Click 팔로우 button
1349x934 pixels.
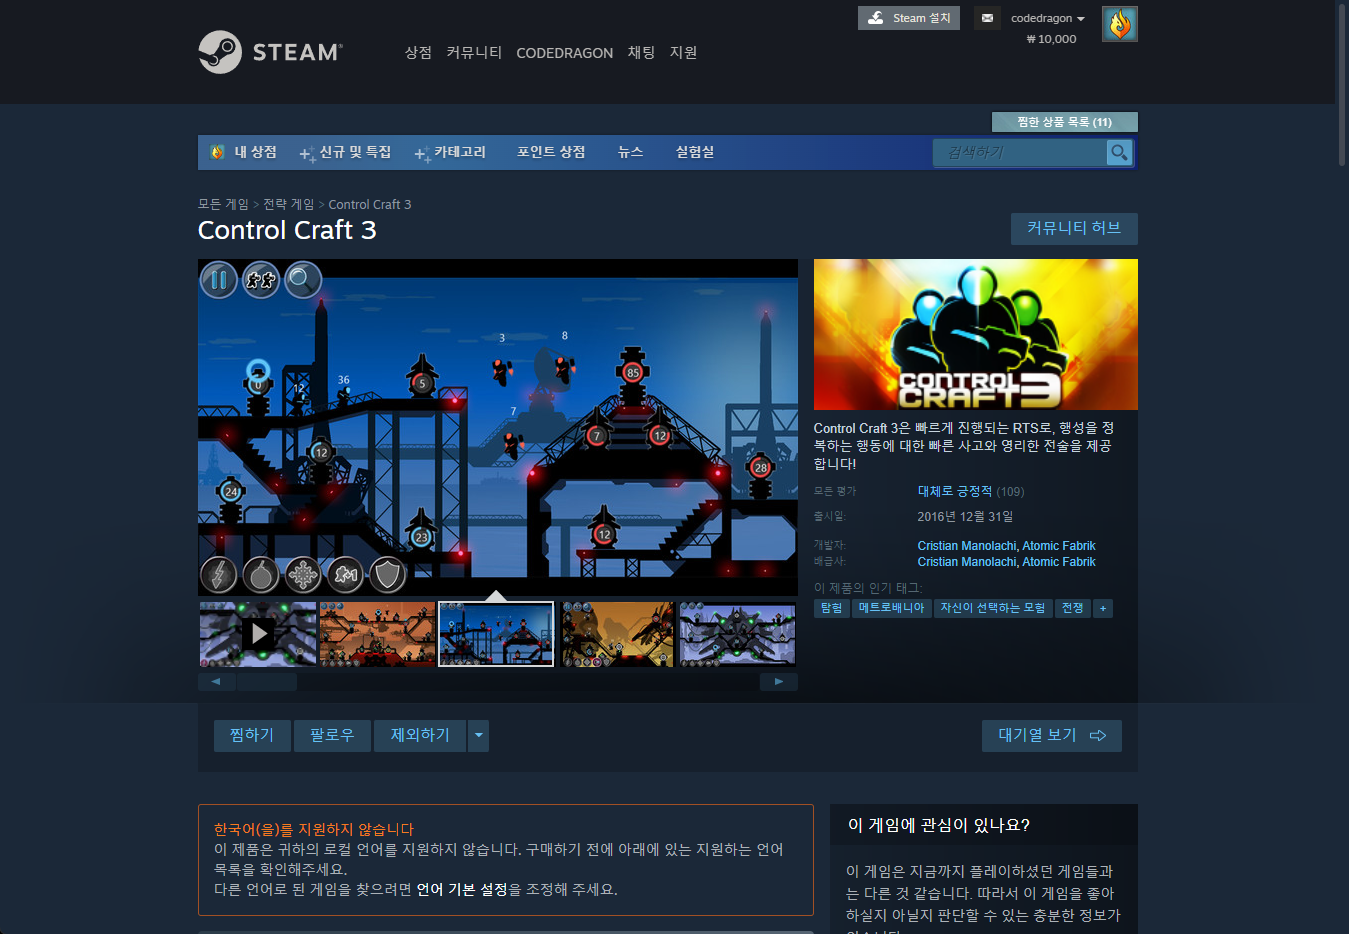pyautogui.click(x=332, y=735)
